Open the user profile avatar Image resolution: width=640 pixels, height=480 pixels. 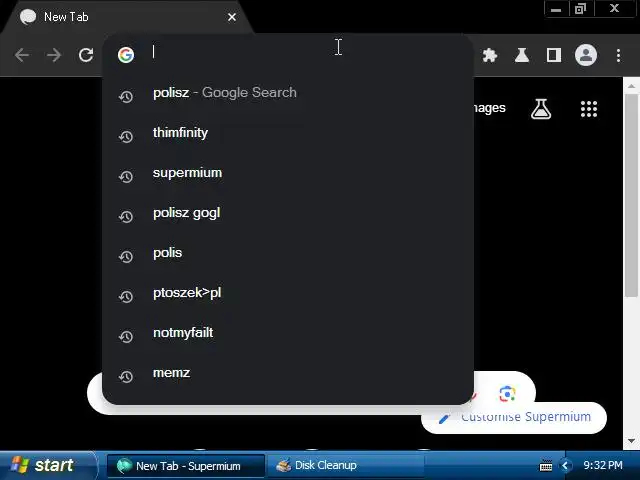pos(586,55)
